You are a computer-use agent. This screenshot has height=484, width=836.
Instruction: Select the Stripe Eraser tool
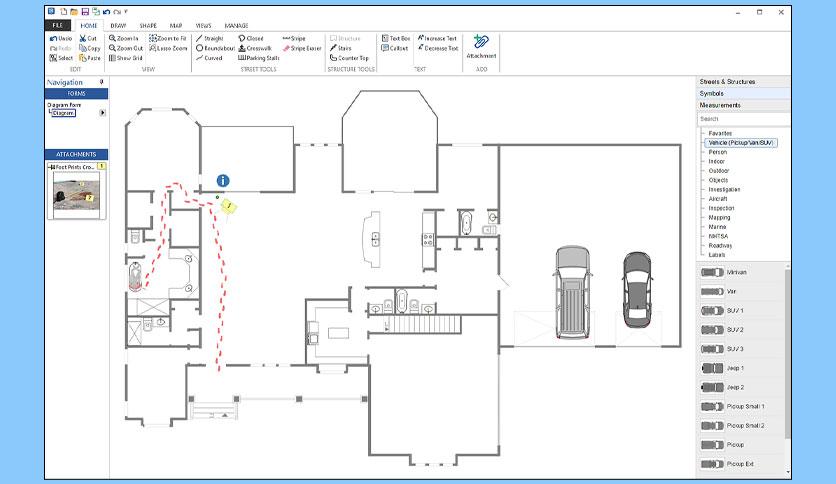[302, 48]
